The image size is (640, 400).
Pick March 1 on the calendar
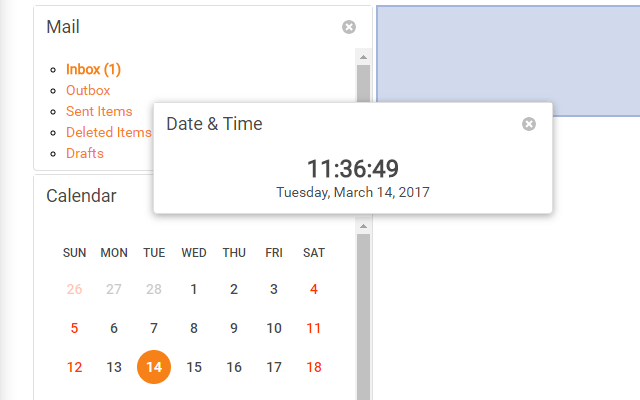(x=194, y=289)
